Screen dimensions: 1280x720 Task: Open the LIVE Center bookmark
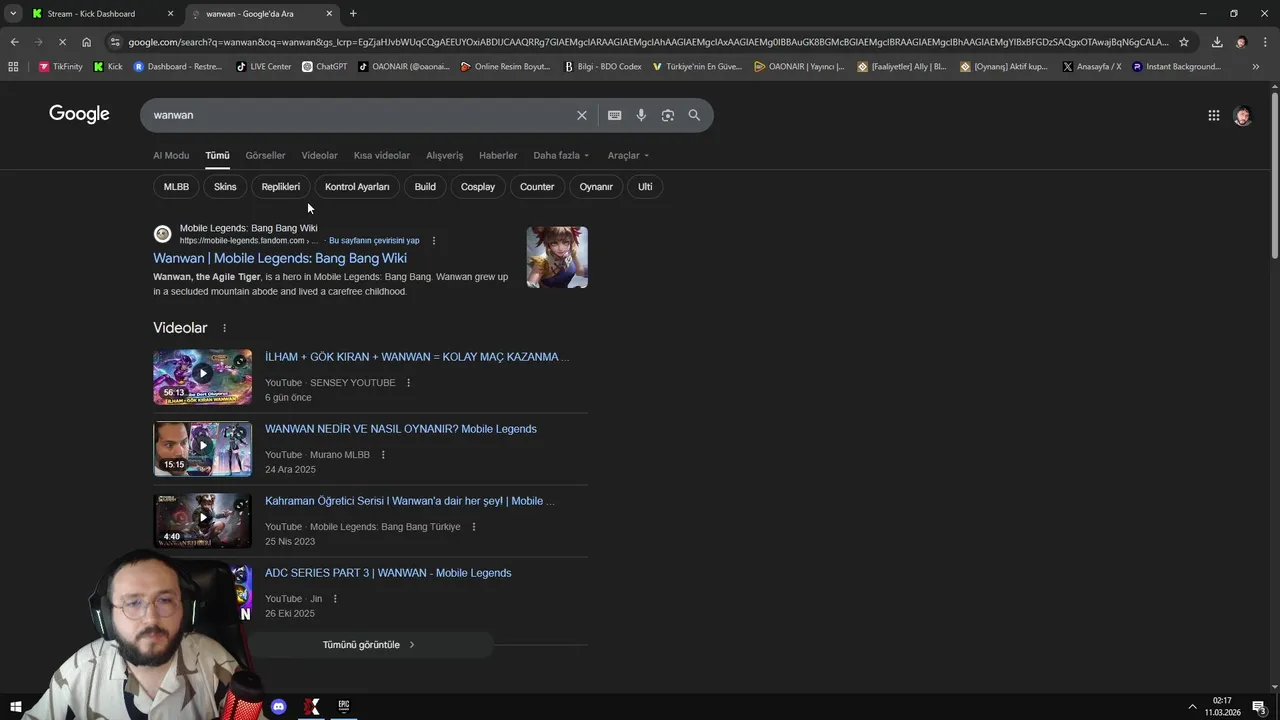(263, 67)
